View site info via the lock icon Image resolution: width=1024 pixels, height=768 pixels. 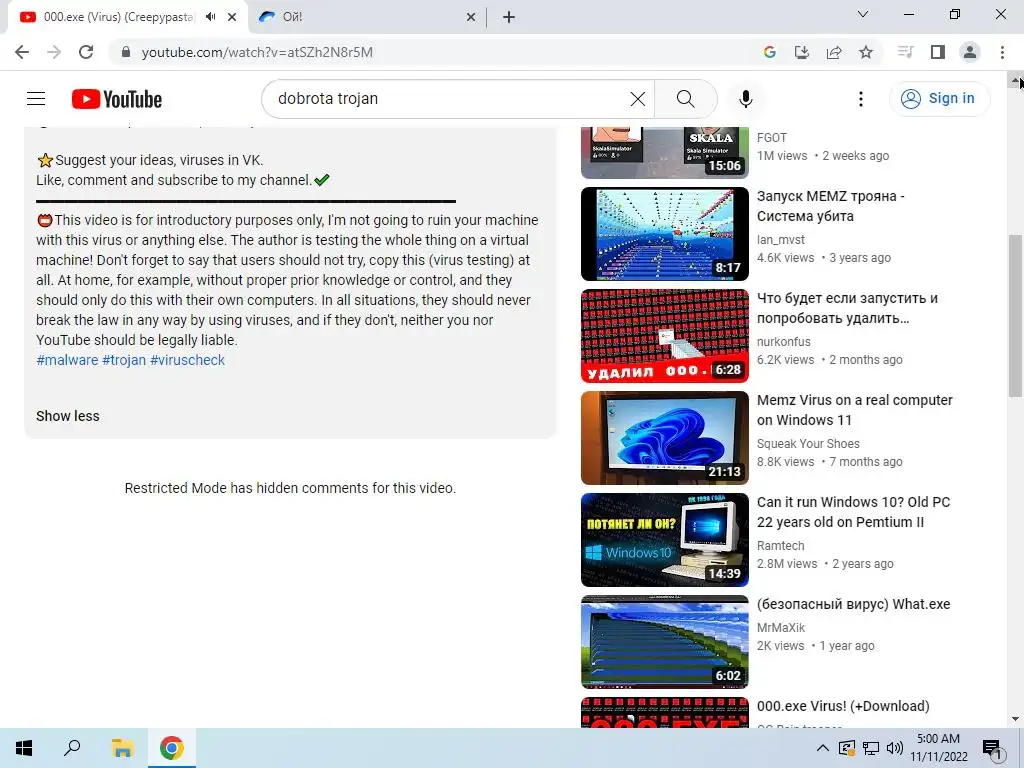click(x=126, y=52)
